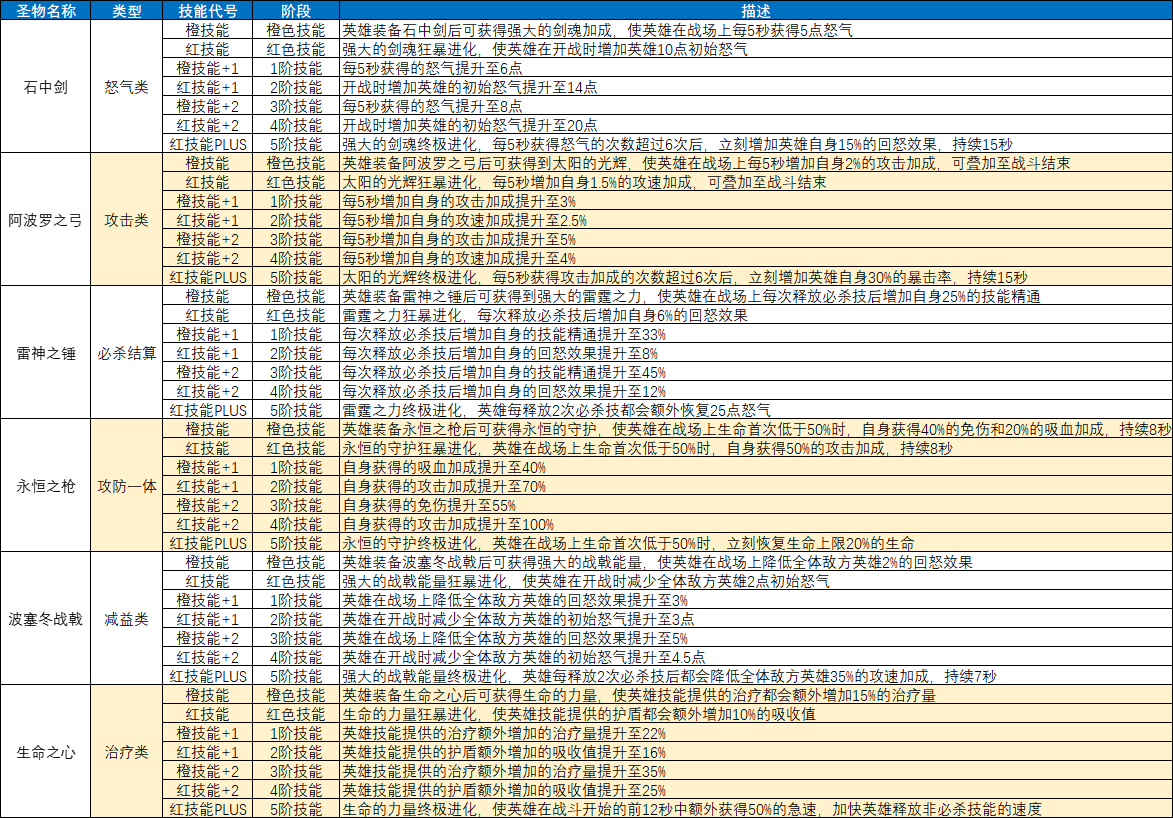1173x818 pixels.
Task: Click the 攻防一体 type cell
Action: point(126,486)
